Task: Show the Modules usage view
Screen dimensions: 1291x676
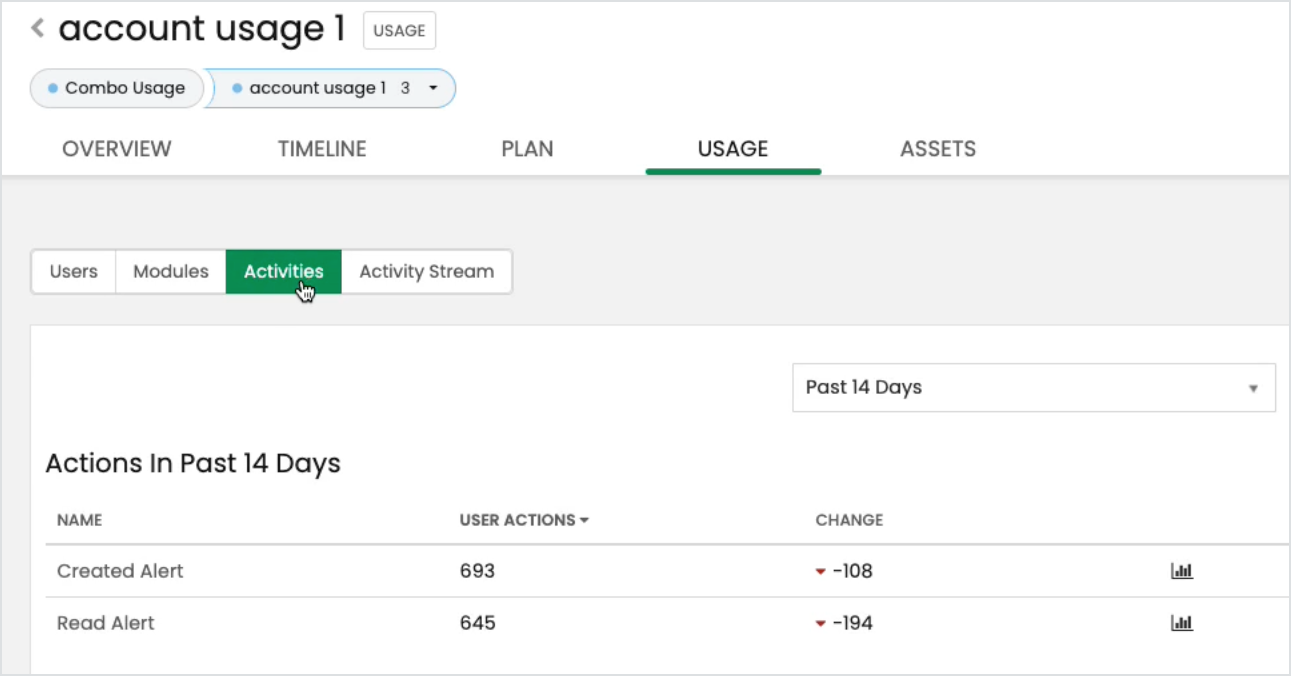Action: coord(171,272)
